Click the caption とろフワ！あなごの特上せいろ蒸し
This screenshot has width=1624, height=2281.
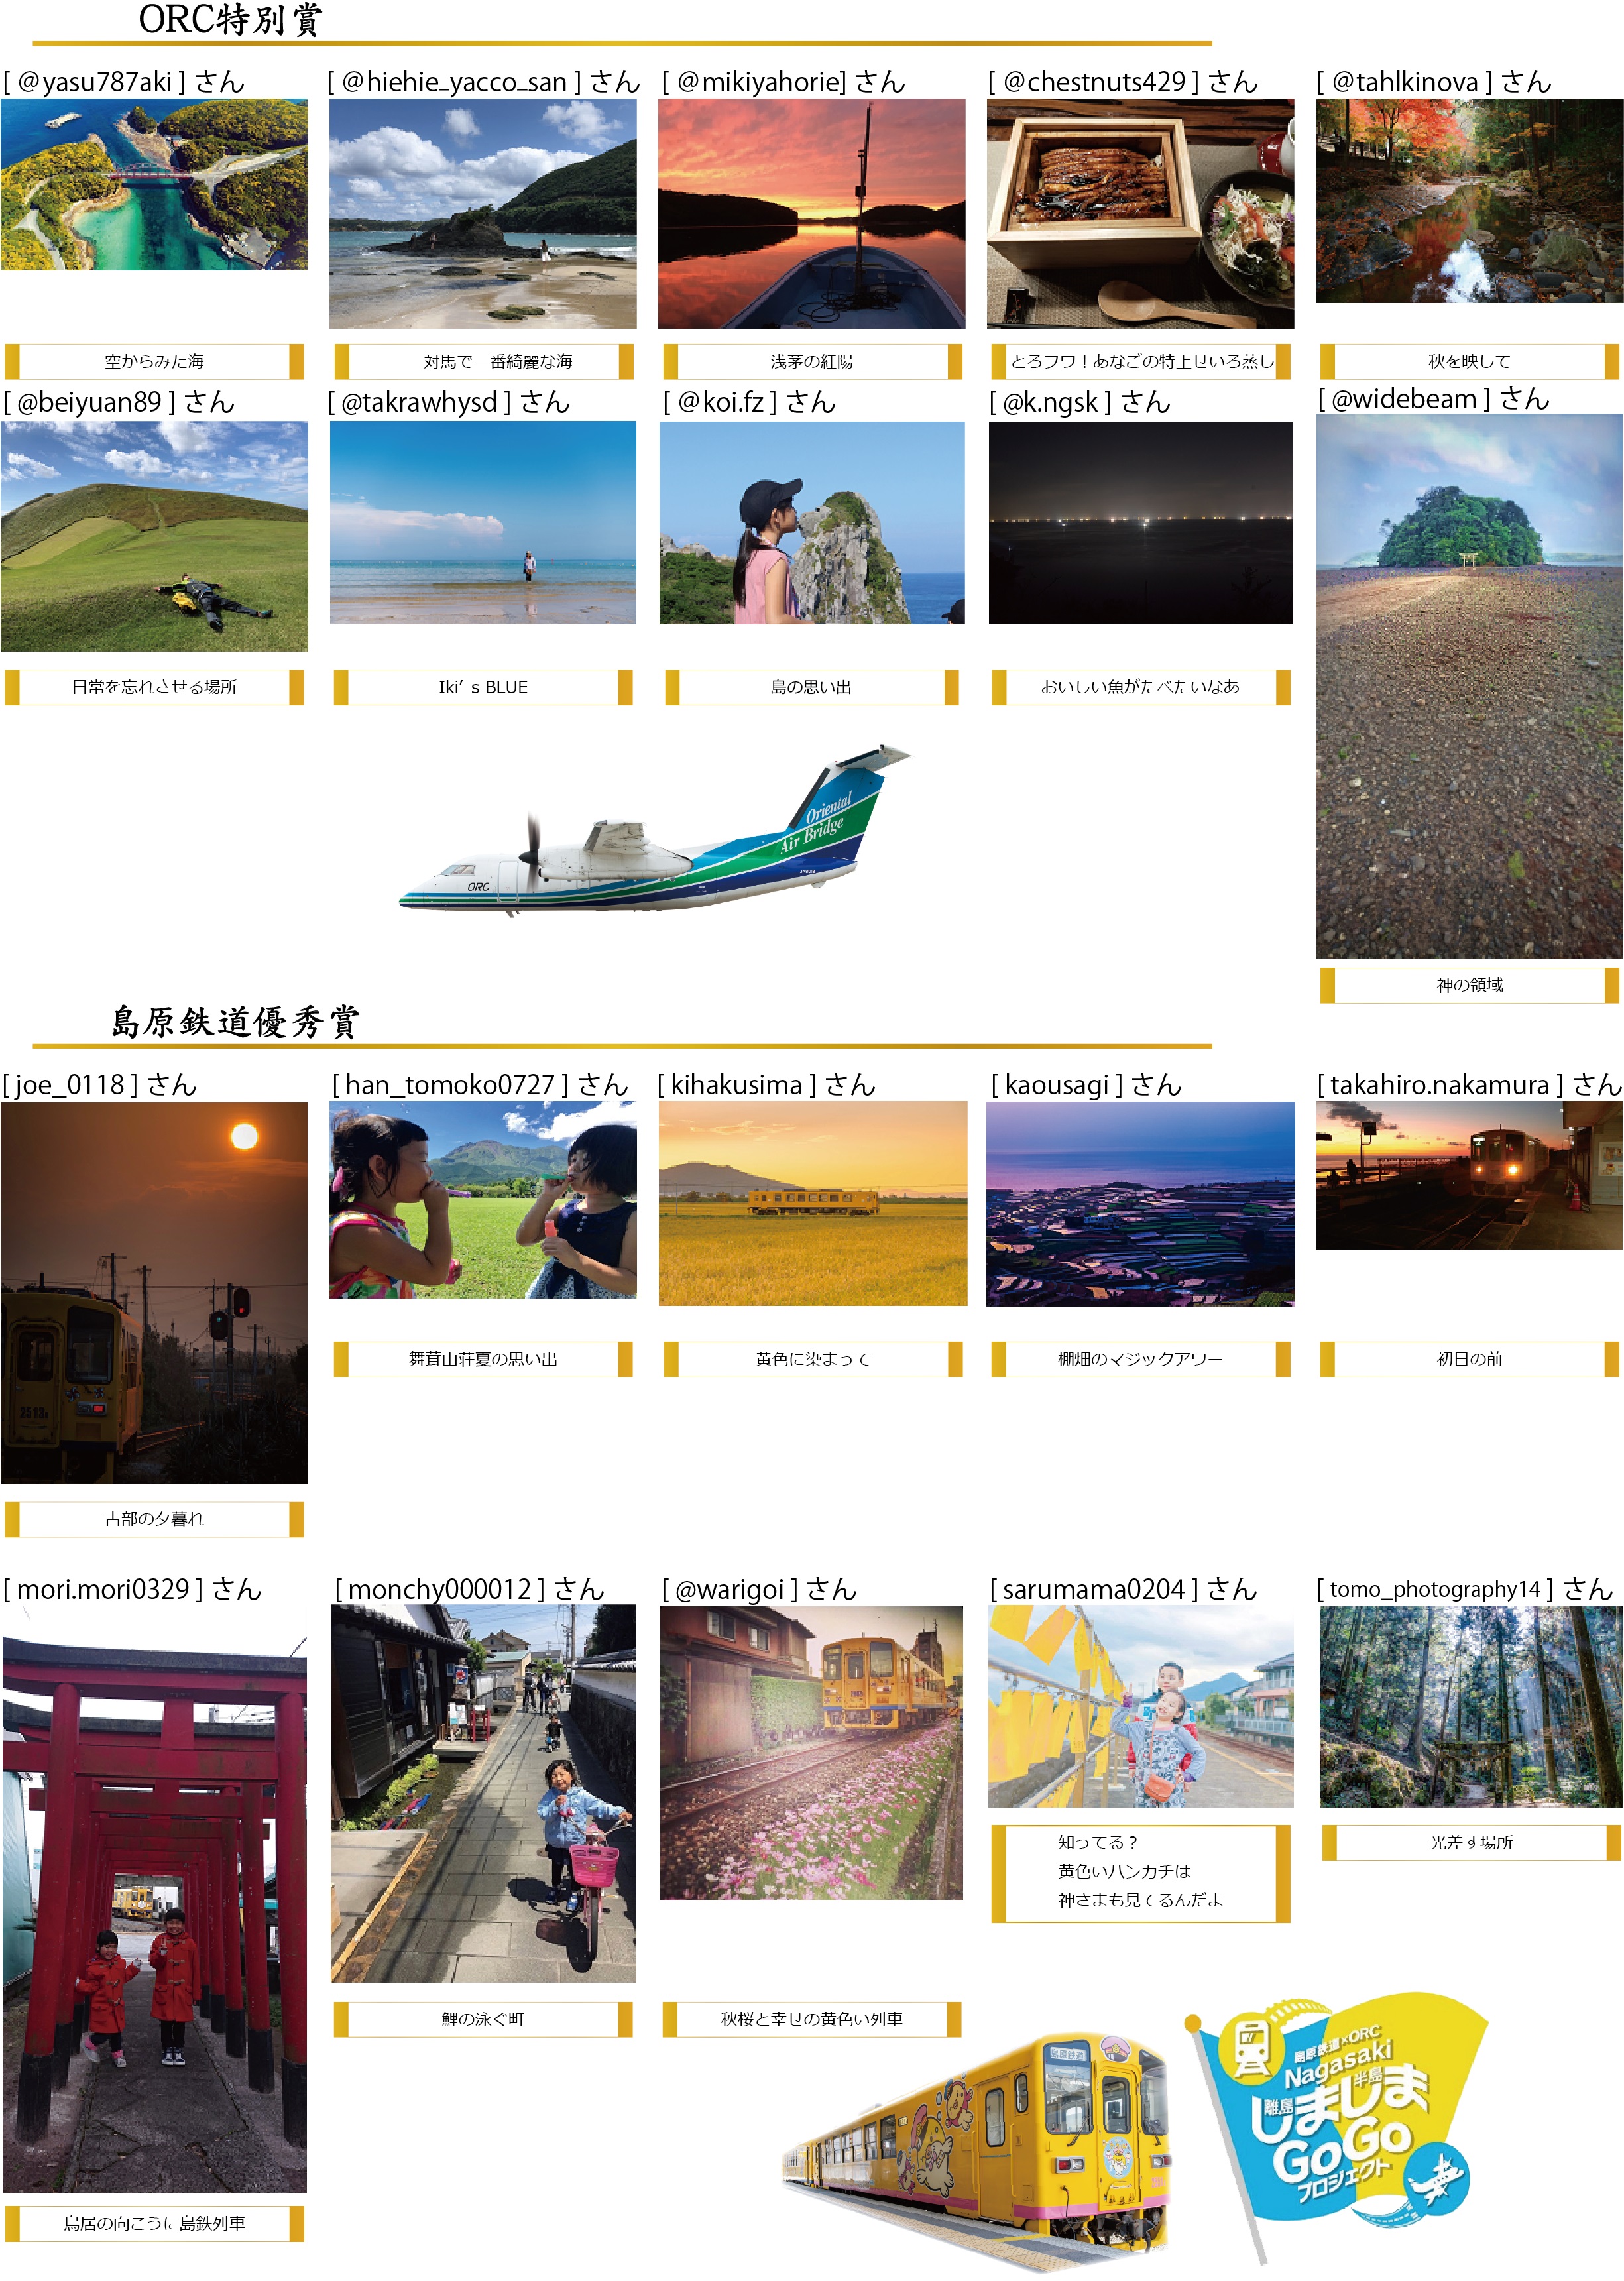tap(1142, 361)
